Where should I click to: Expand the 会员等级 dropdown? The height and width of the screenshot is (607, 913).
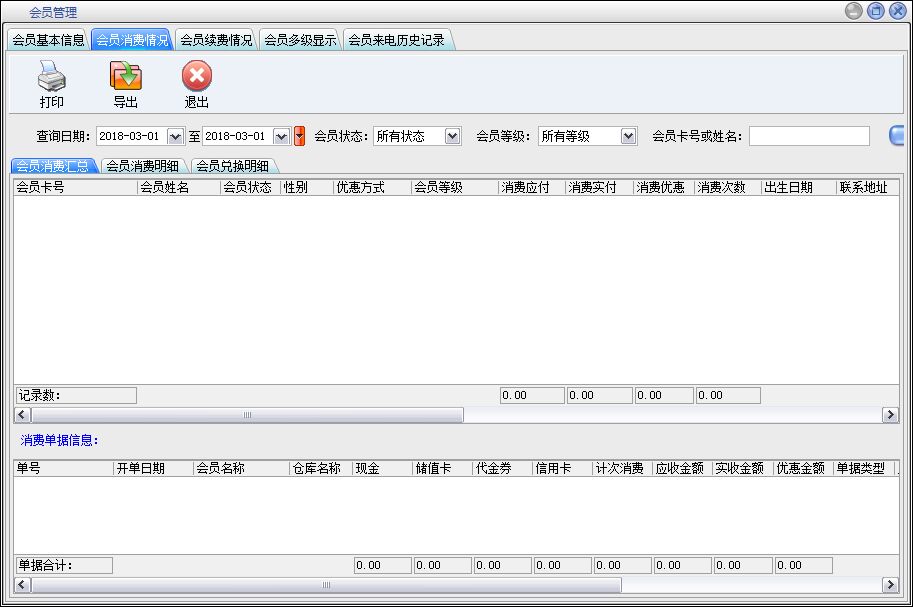click(x=628, y=136)
